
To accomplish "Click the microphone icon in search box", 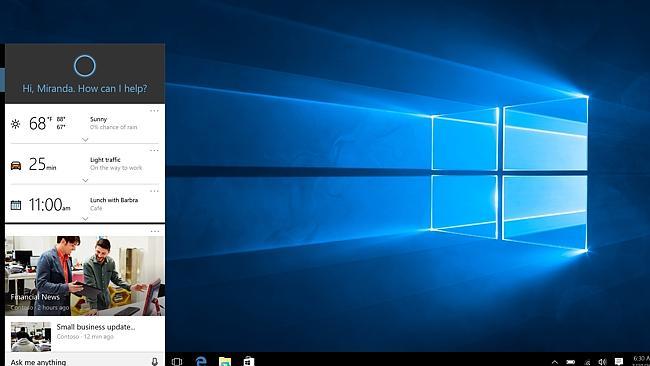I will tap(155, 362).
